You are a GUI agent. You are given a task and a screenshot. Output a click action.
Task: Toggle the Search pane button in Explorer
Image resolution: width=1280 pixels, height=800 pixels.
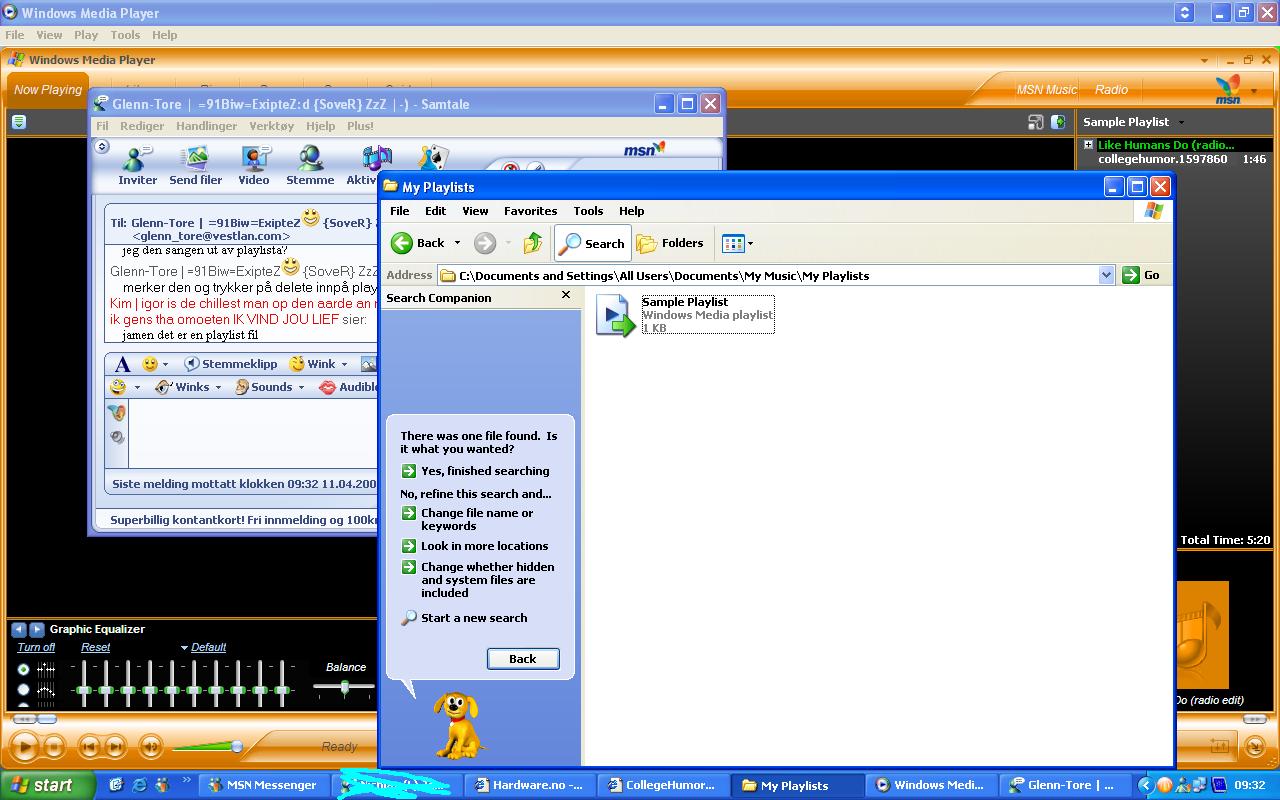[x=593, y=243]
